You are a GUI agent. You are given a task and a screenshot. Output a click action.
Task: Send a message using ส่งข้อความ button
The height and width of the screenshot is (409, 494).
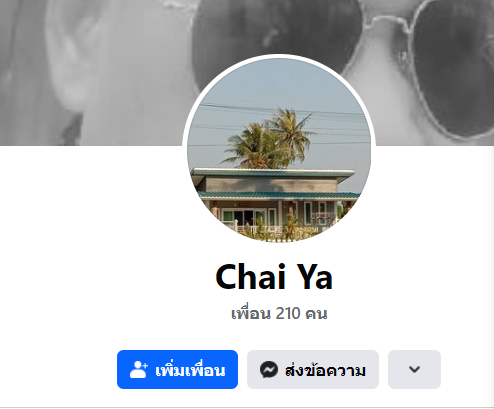[x=313, y=369]
